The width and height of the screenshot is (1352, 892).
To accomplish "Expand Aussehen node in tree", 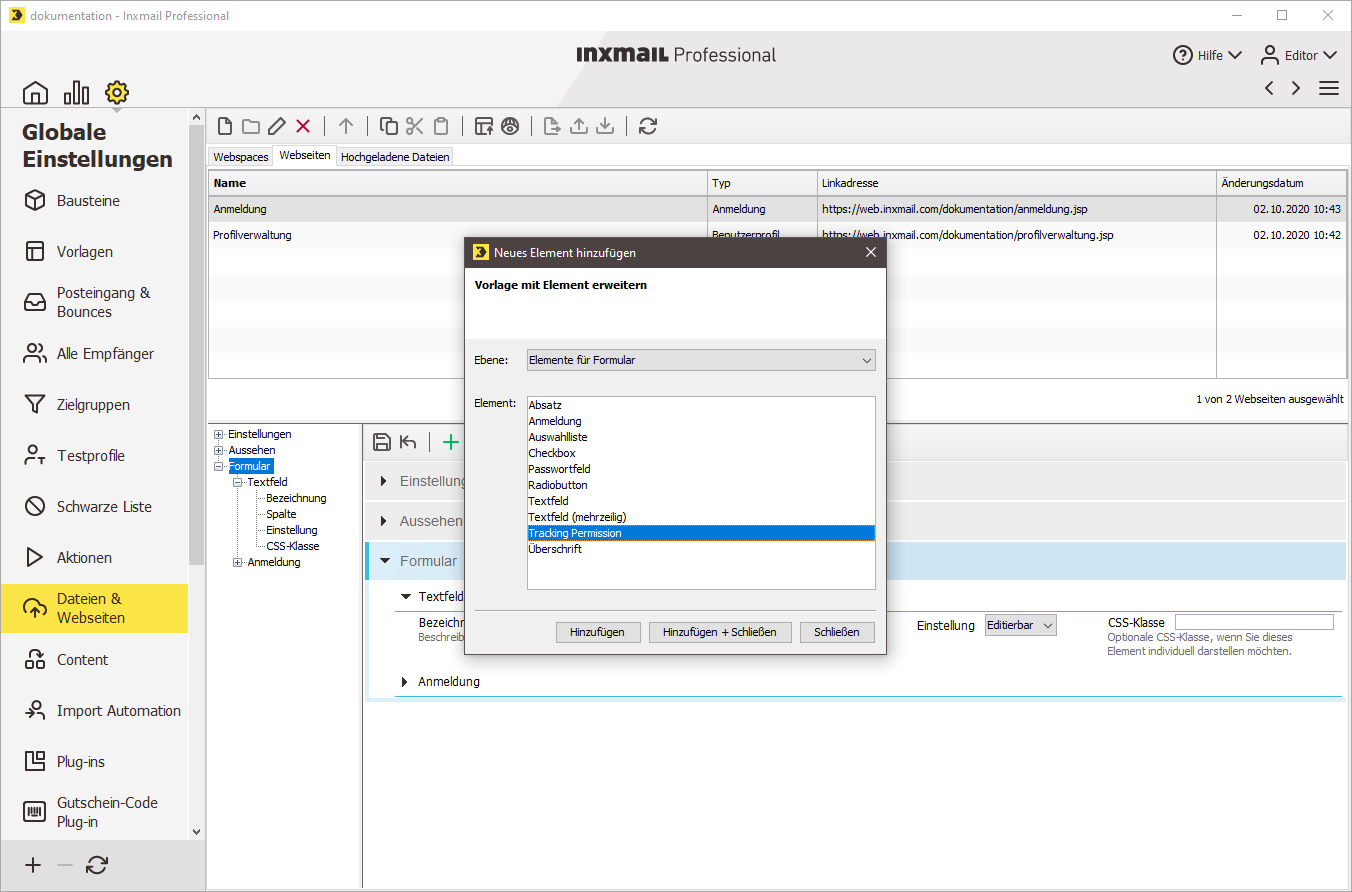I will pos(219,450).
